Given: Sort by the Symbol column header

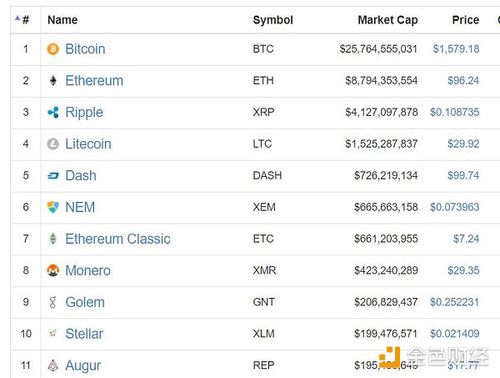Looking at the screenshot, I should [x=273, y=20].
